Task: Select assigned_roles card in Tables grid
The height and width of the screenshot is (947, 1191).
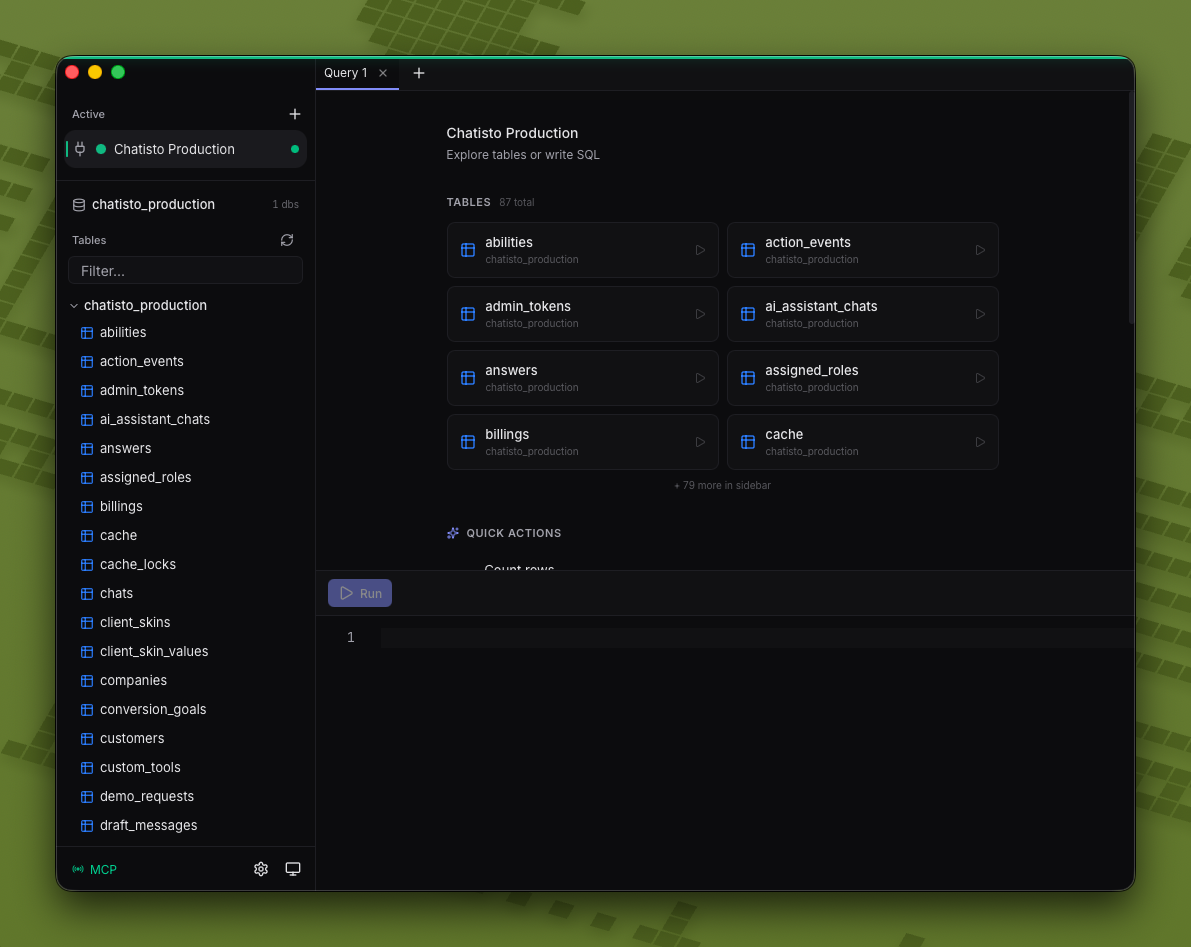Action: click(862, 378)
